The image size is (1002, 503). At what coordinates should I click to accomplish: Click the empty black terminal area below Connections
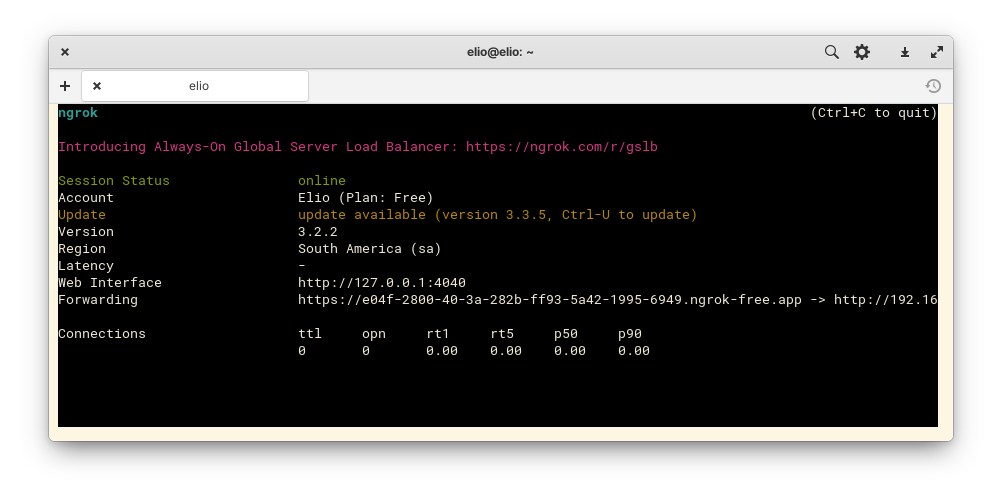tap(498, 393)
